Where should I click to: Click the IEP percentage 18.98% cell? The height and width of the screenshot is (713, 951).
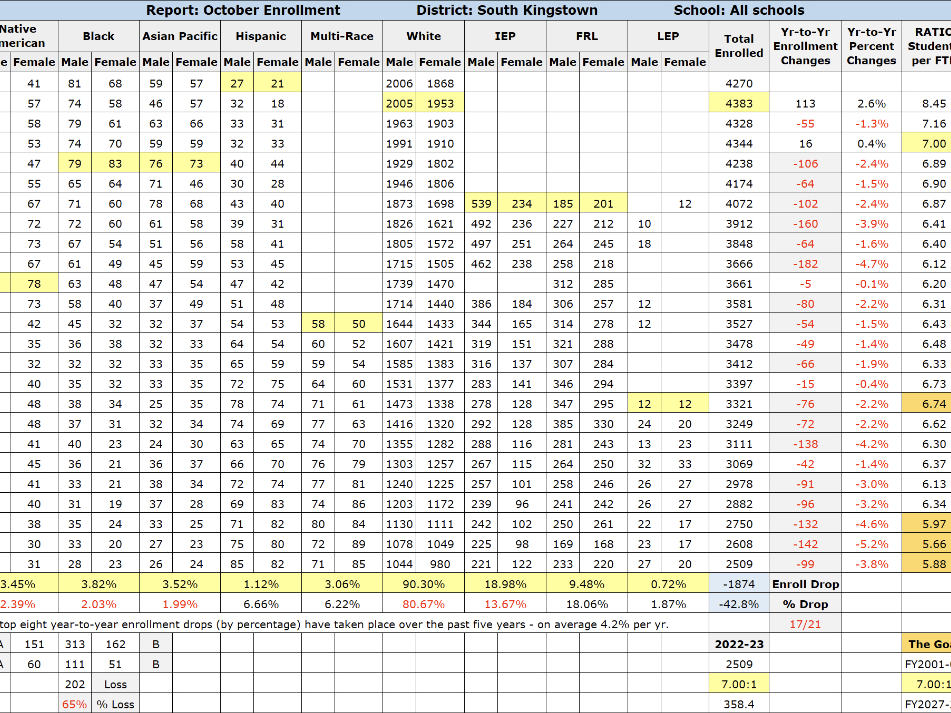pos(505,584)
